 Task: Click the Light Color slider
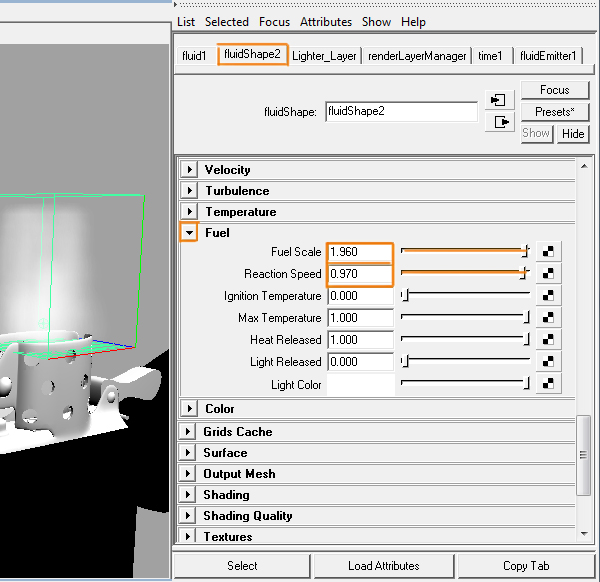click(465, 383)
